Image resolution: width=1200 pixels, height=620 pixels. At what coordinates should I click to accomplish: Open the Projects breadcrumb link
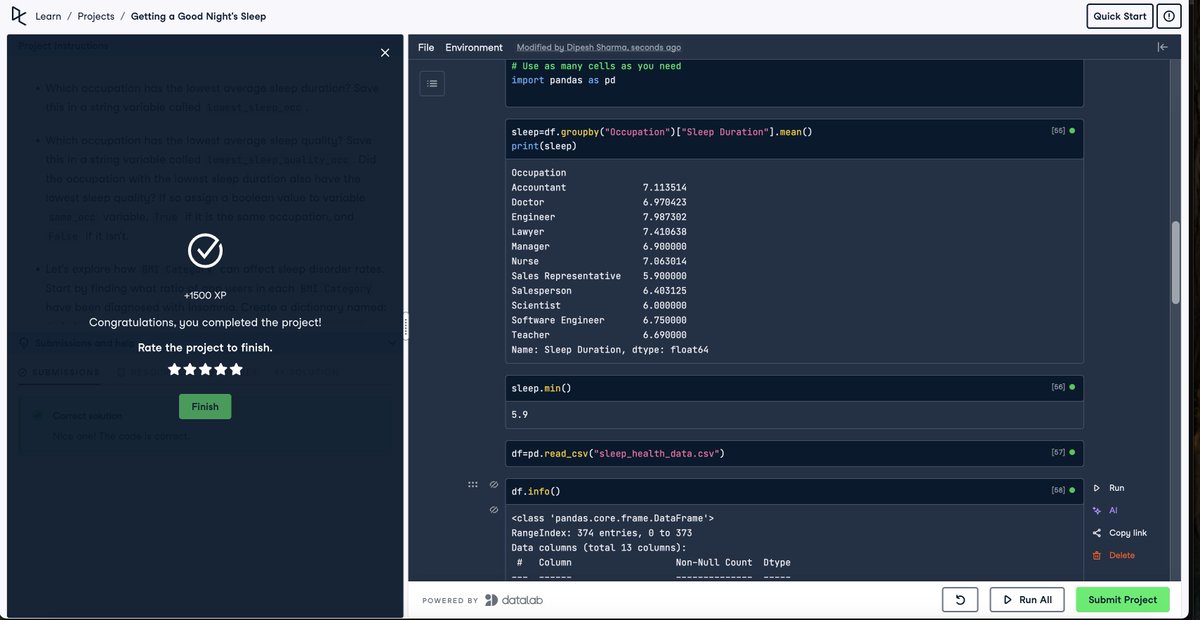[x=96, y=16]
